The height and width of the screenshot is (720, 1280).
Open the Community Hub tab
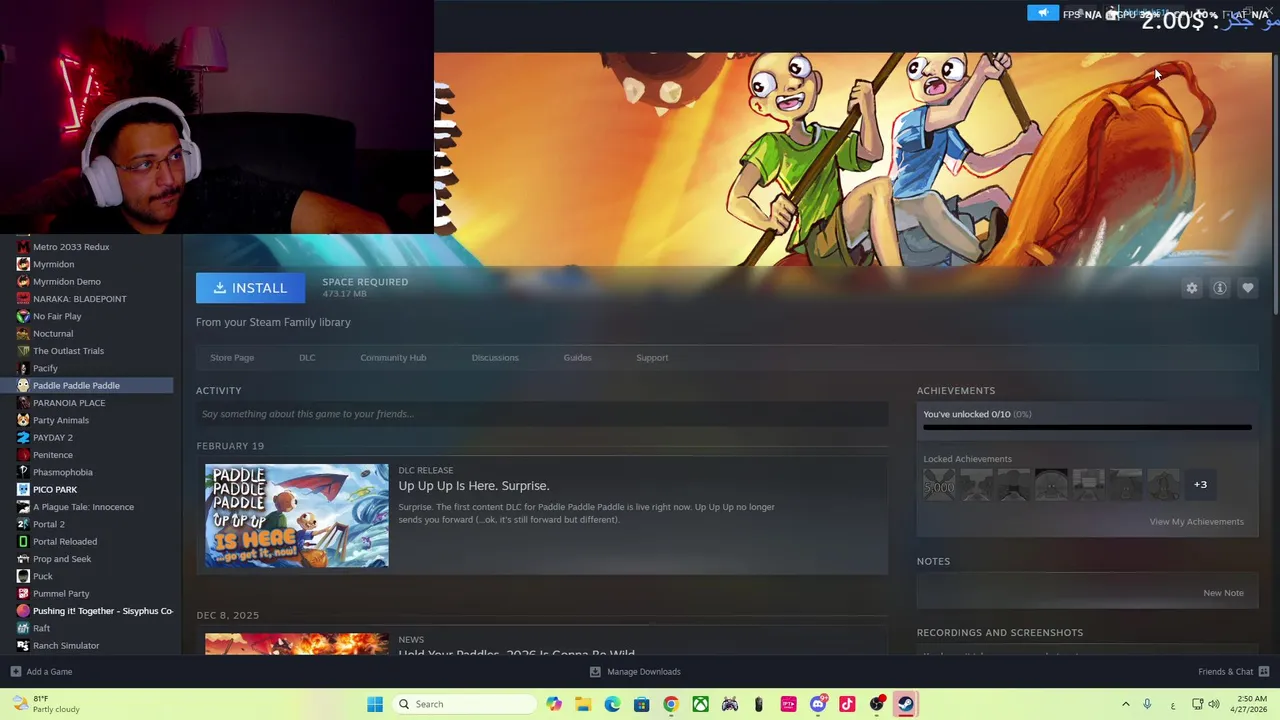(x=393, y=357)
